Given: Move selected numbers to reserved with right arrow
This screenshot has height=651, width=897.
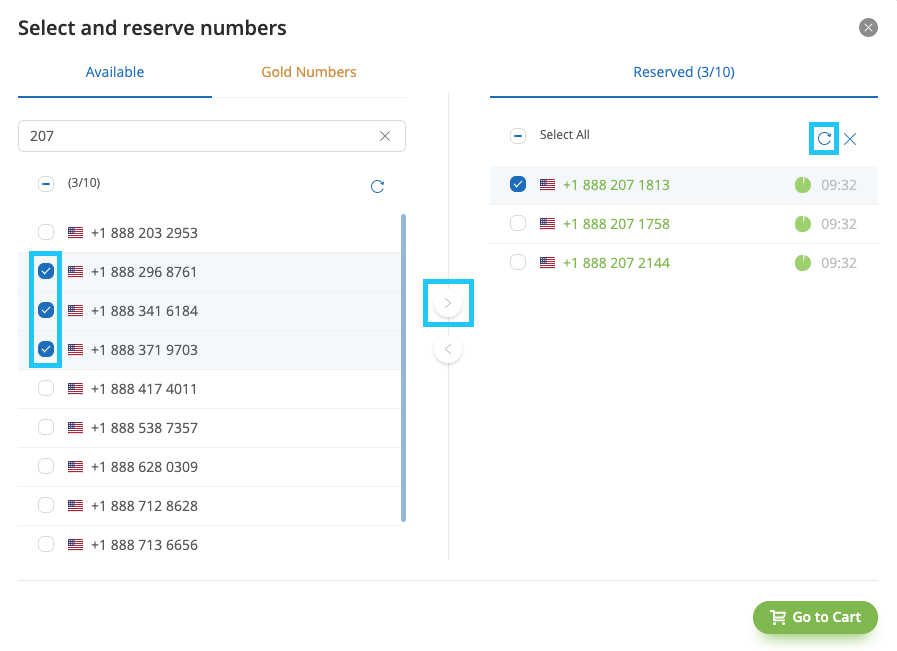Looking at the screenshot, I should click(x=448, y=303).
